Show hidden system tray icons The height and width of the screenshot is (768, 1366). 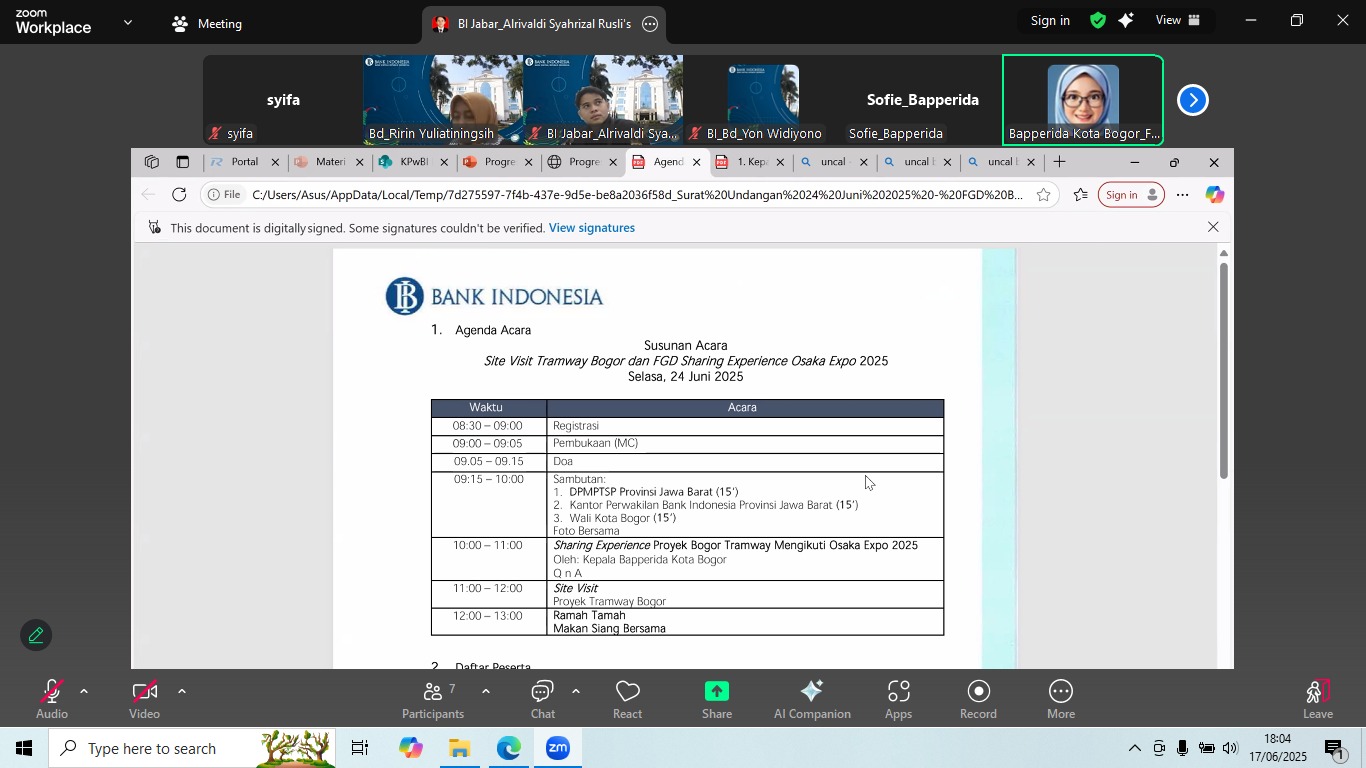coord(1134,748)
